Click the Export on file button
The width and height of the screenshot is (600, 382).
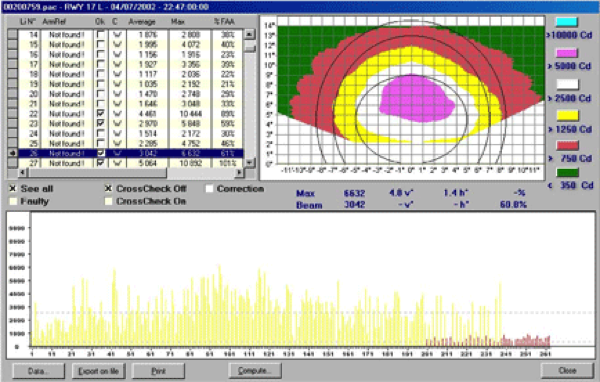pyautogui.click(x=98, y=371)
